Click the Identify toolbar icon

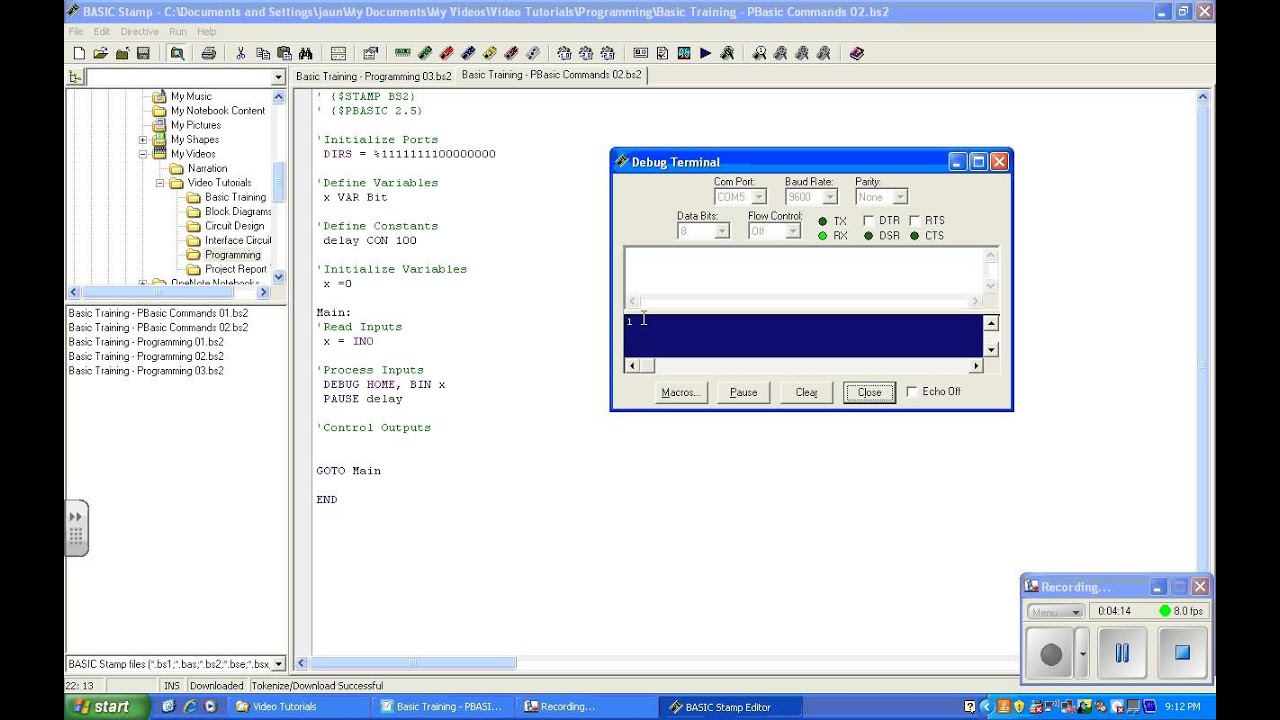640,54
